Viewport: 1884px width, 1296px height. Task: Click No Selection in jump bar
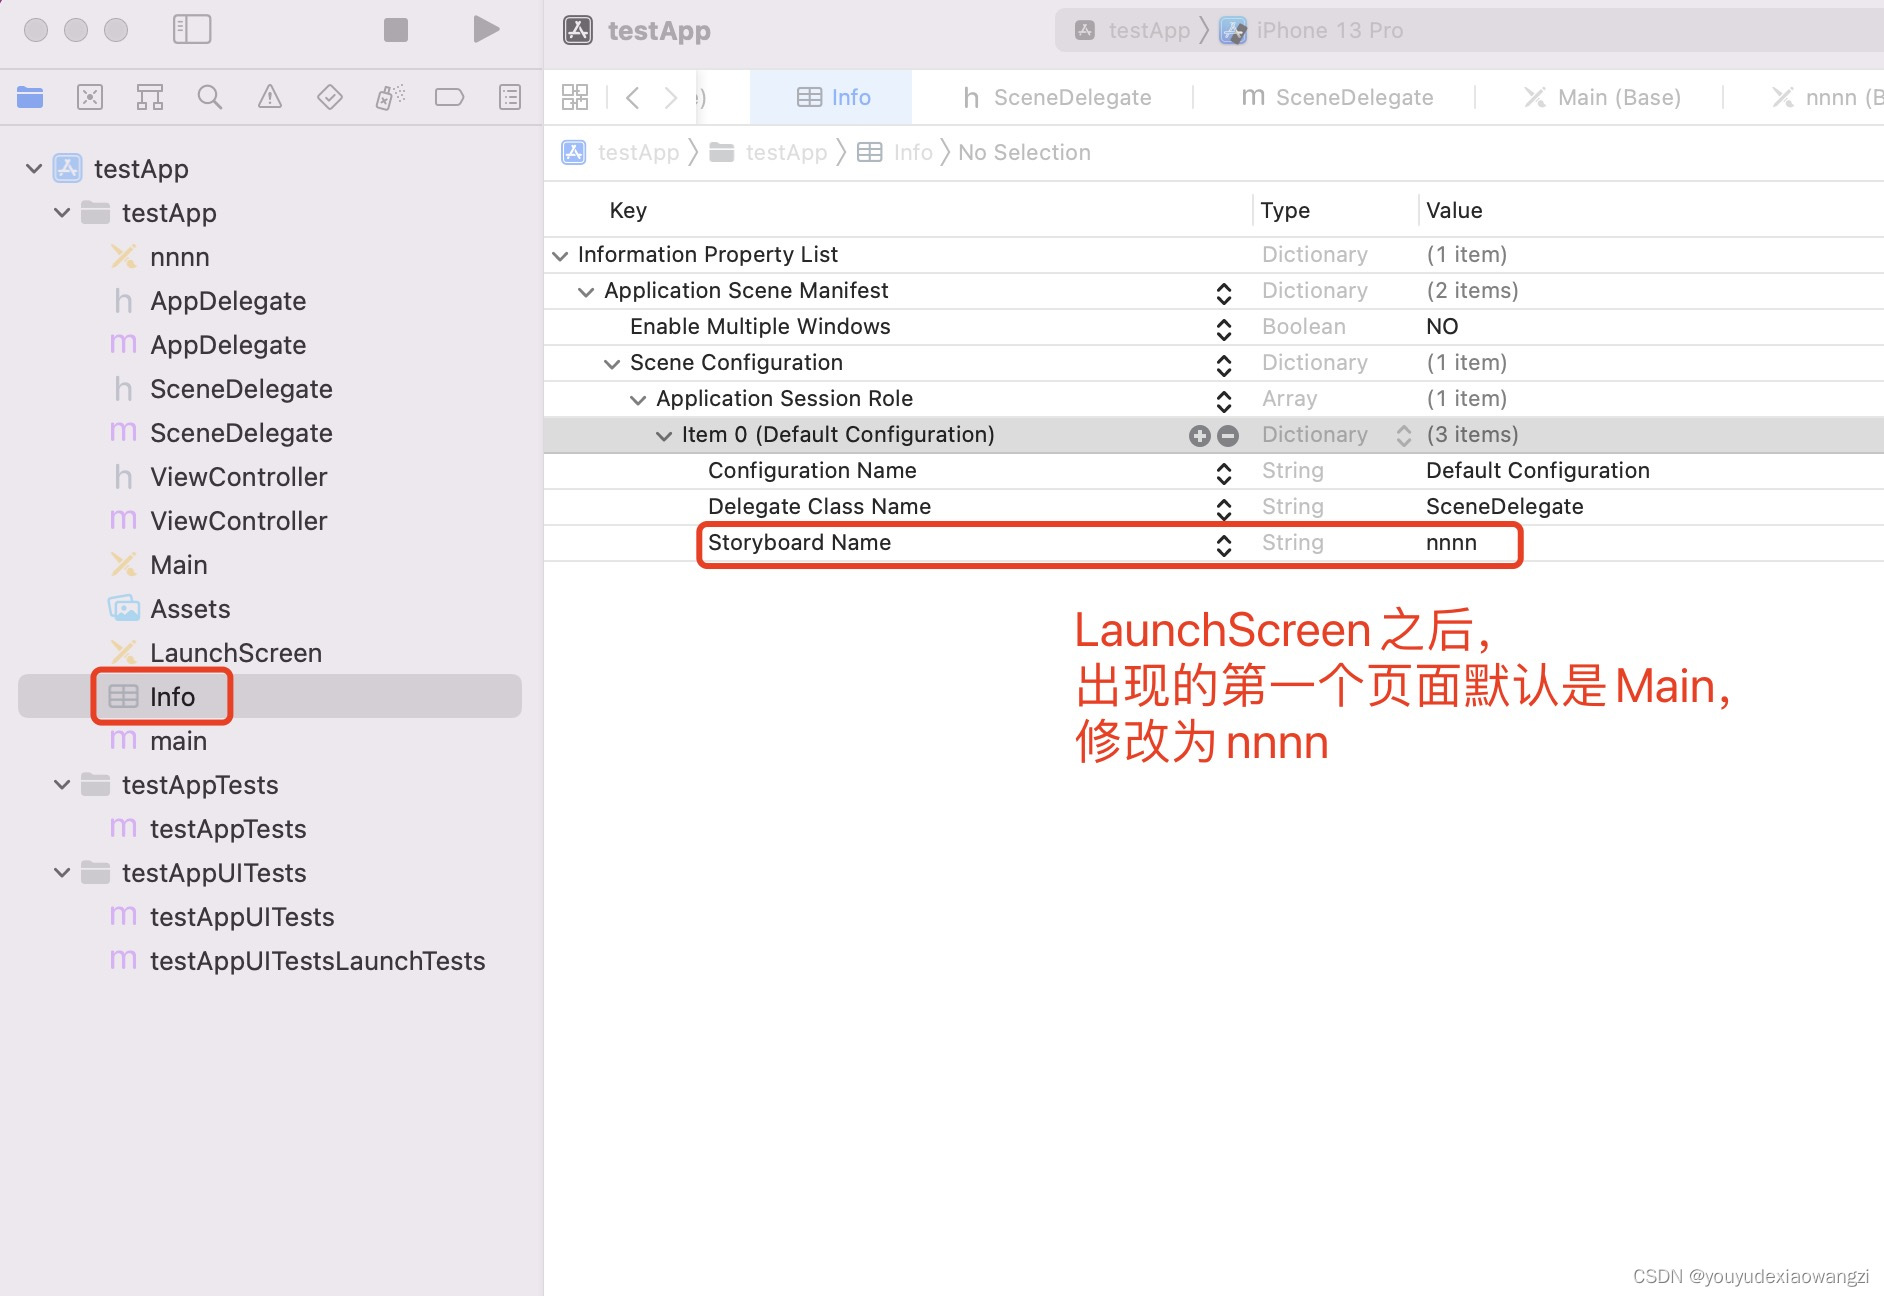[x=1024, y=152]
